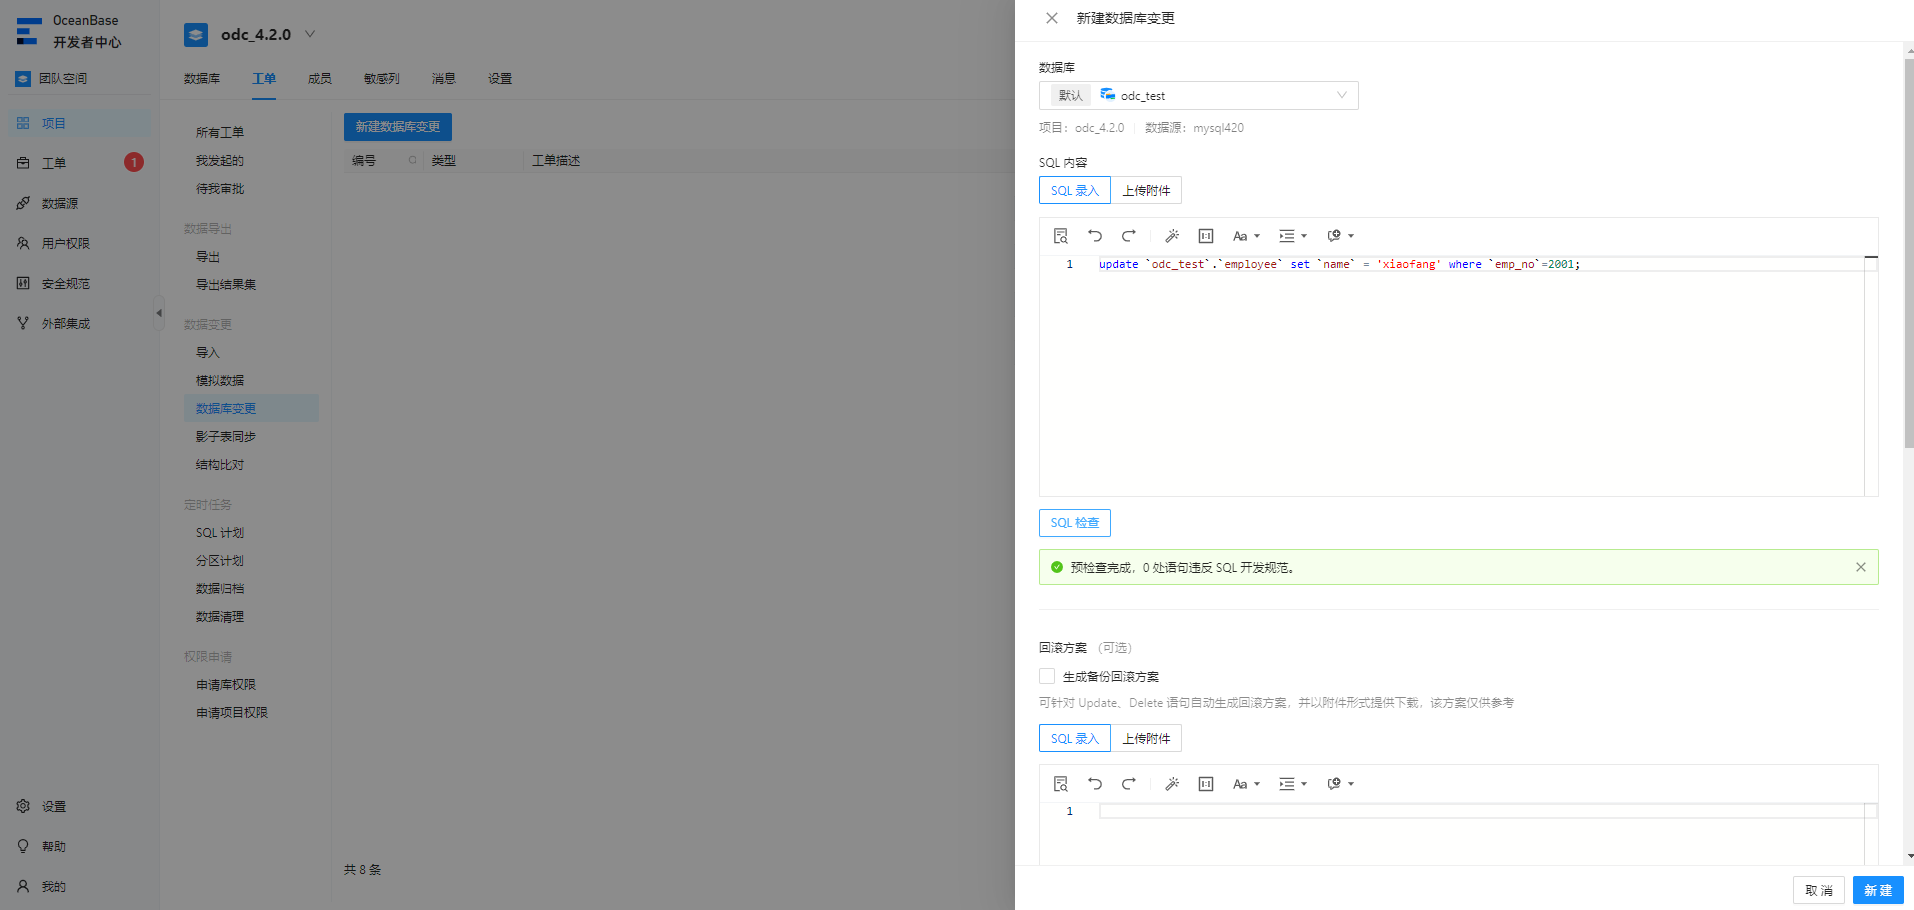Image resolution: width=1914 pixels, height=910 pixels.
Task: Dismiss the pre-check completed success alert
Action: (x=1861, y=567)
